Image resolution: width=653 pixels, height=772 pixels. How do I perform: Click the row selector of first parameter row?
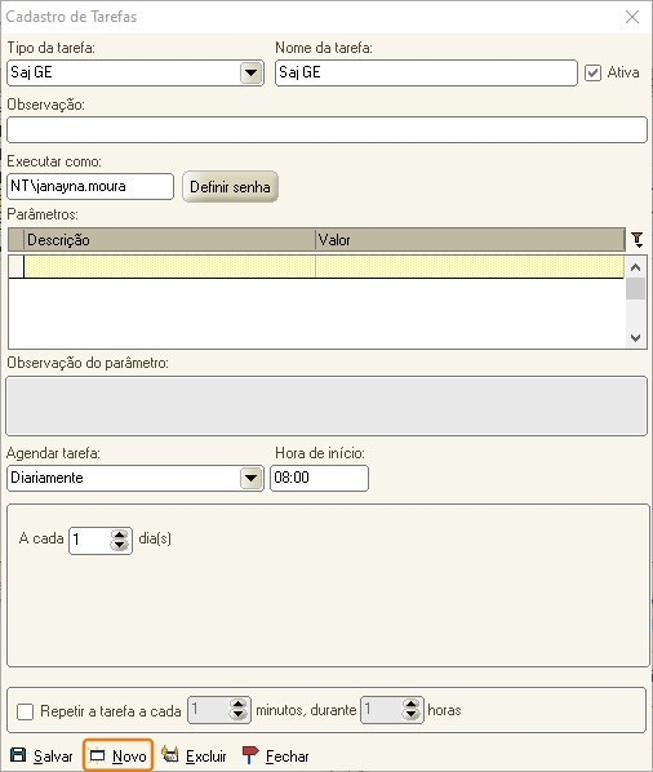pyautogui.click(x=16, y=266)
